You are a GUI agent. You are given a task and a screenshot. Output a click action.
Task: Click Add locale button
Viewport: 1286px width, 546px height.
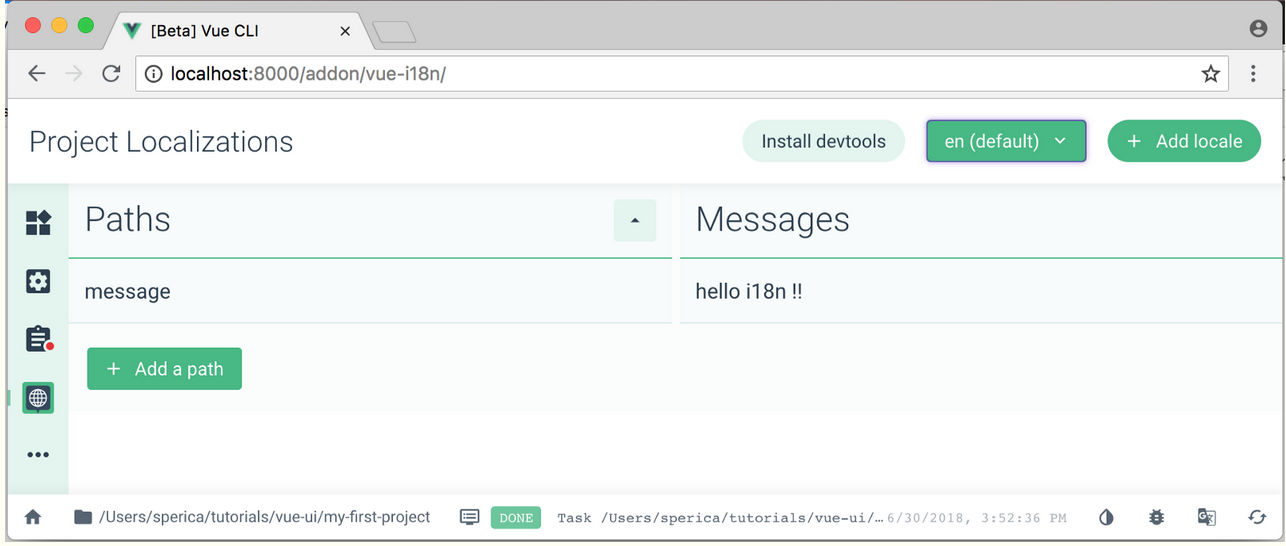(x=1184, y=141)
